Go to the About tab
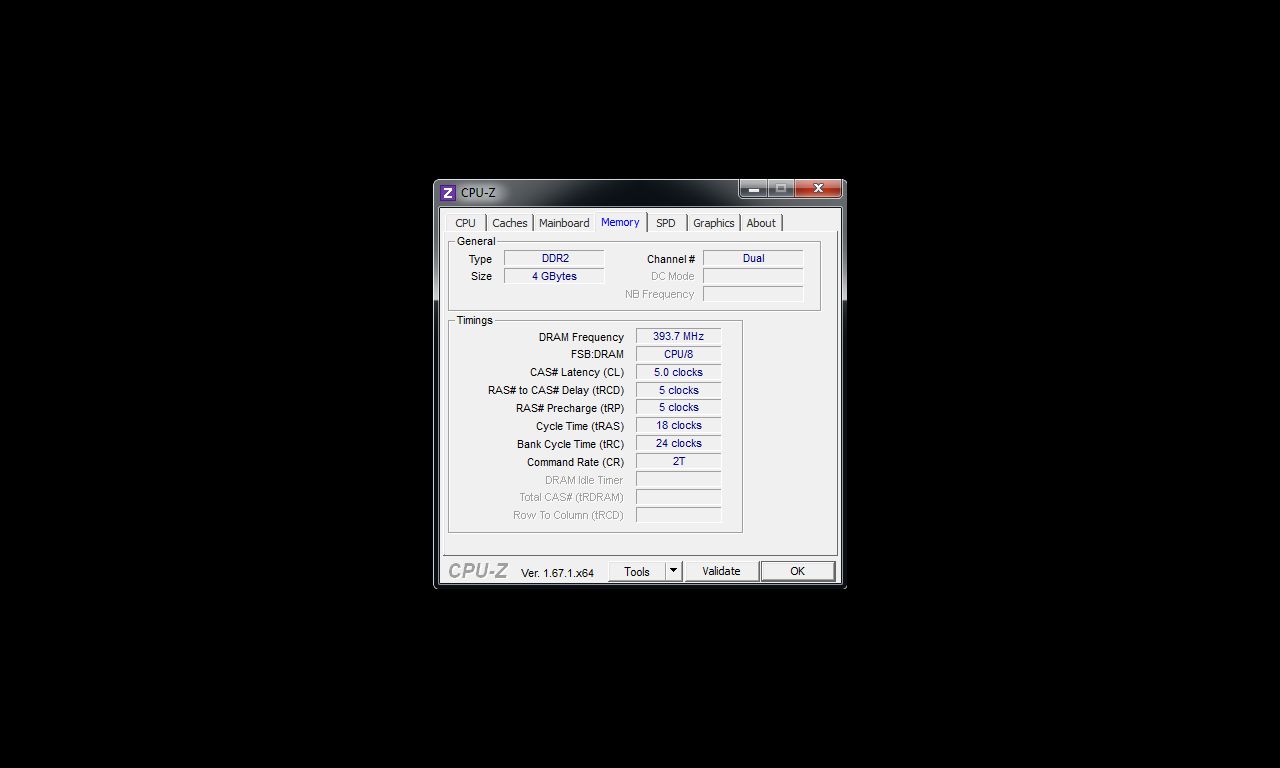1280x768 pixels. pyautogui.click(x=761, y=223)
